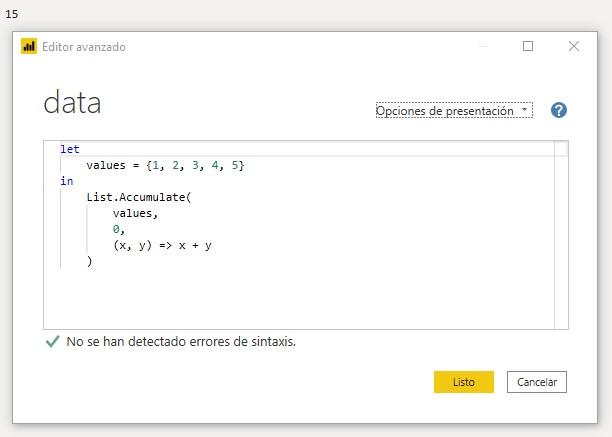Click the Power BI logo icon in title bar

click(x=29, y=46)
